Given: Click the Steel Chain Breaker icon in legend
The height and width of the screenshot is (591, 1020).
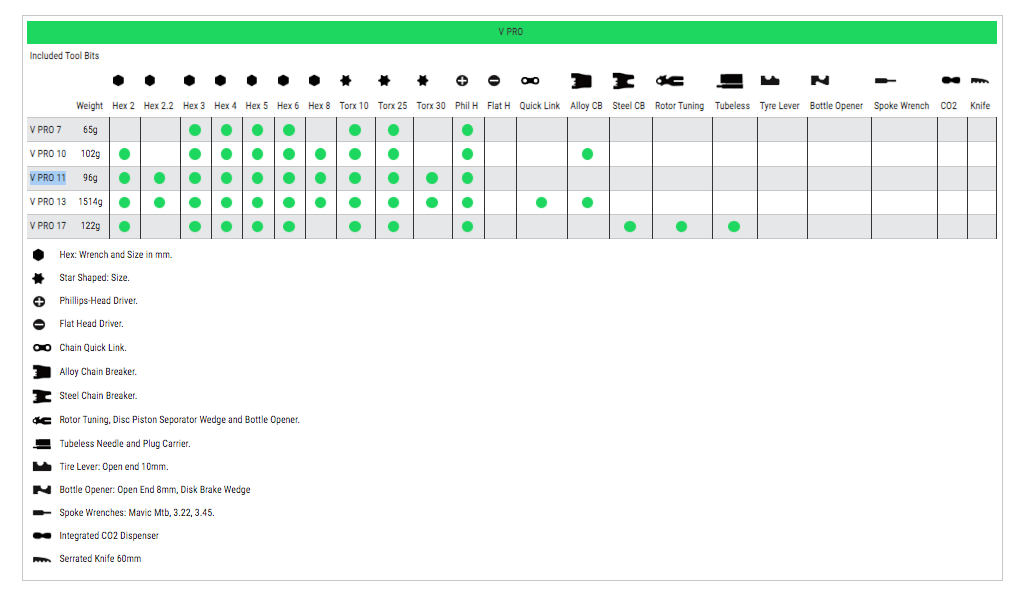Looking at the screenshot, I should pos(41,396).
